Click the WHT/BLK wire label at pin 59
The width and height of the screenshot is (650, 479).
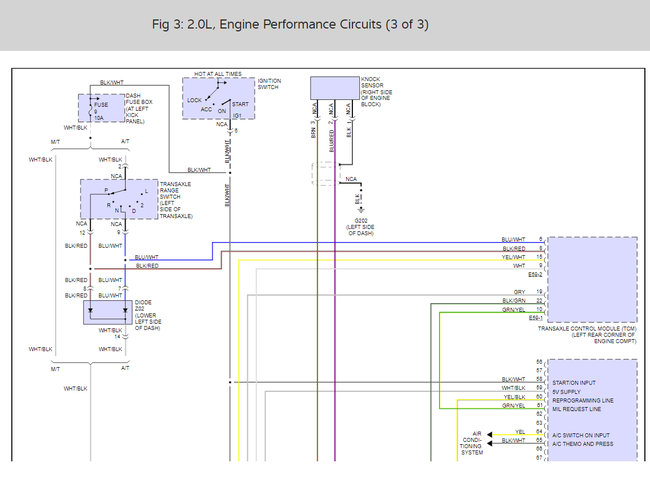click(513, 388)
